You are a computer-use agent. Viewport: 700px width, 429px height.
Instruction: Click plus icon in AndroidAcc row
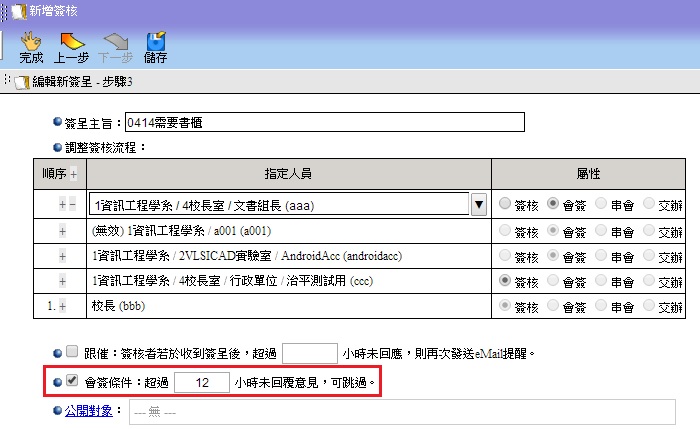pos(63,255)
